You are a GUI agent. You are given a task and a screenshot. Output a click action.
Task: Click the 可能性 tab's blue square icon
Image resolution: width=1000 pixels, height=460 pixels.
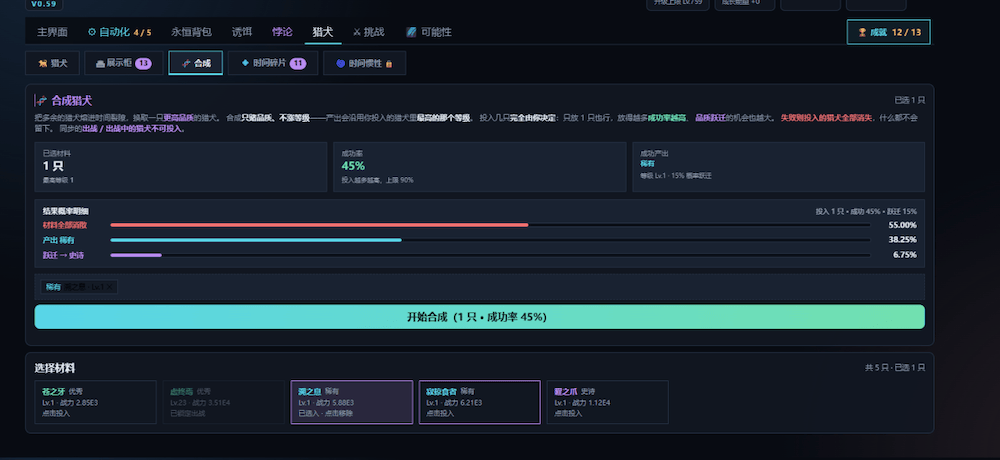click(411, 32)
